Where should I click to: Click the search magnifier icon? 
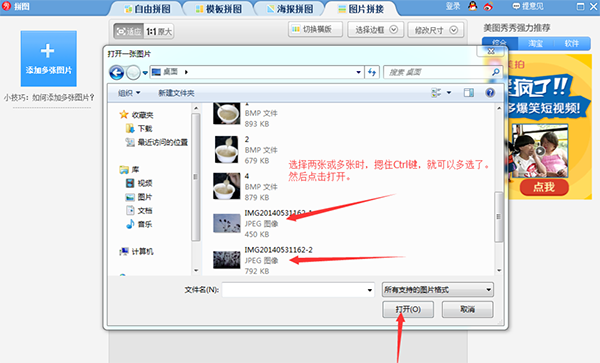click(496, 72)
